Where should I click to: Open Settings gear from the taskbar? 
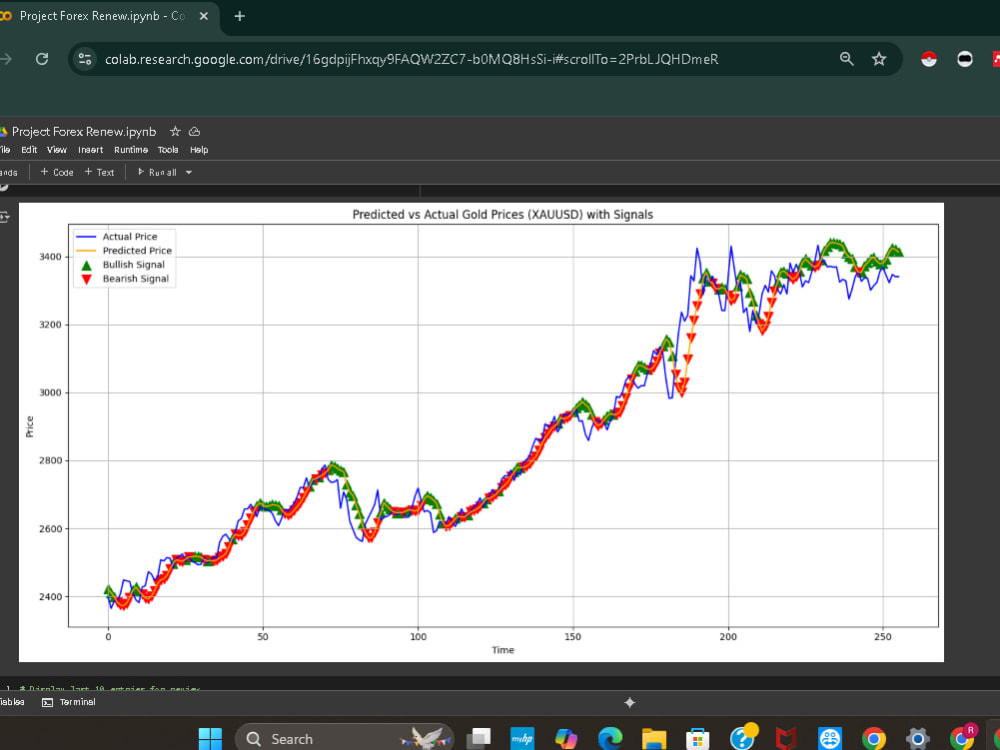[x=918, y=739]
